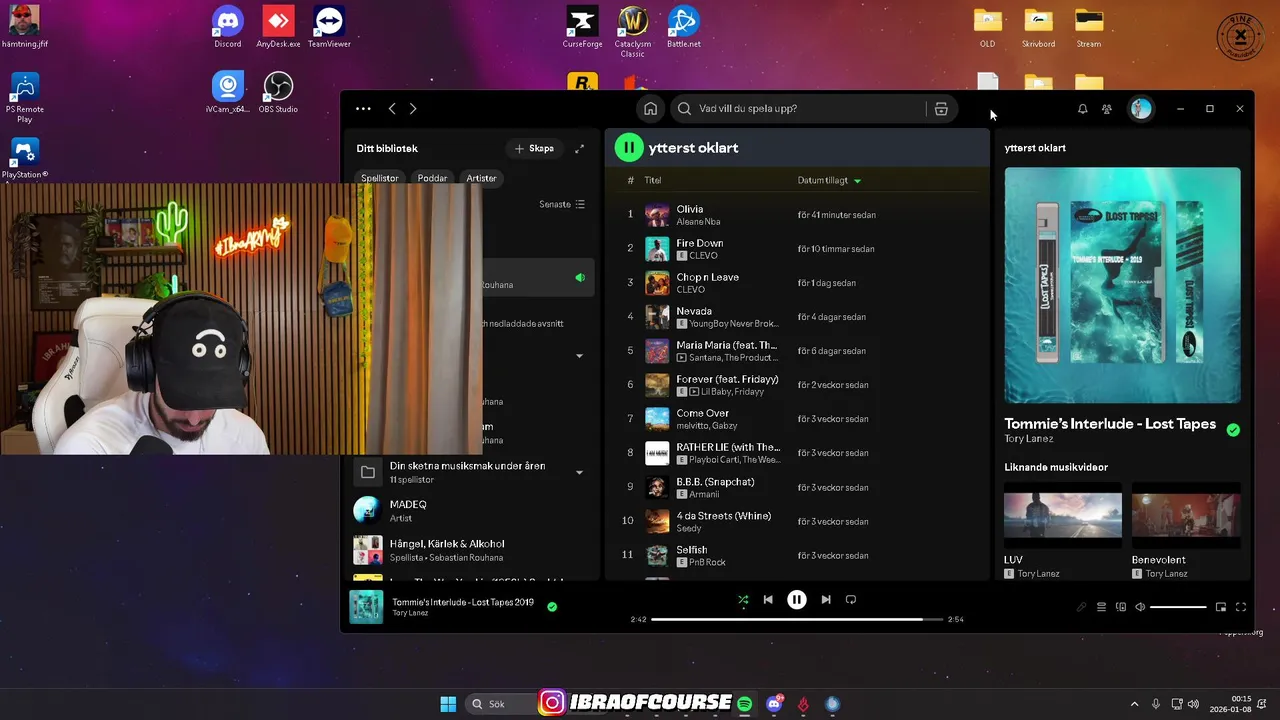The width and height of the screenshot is (1280, 720).
Task: Click the now playing album thumbnail
Action: coord(366,607)
